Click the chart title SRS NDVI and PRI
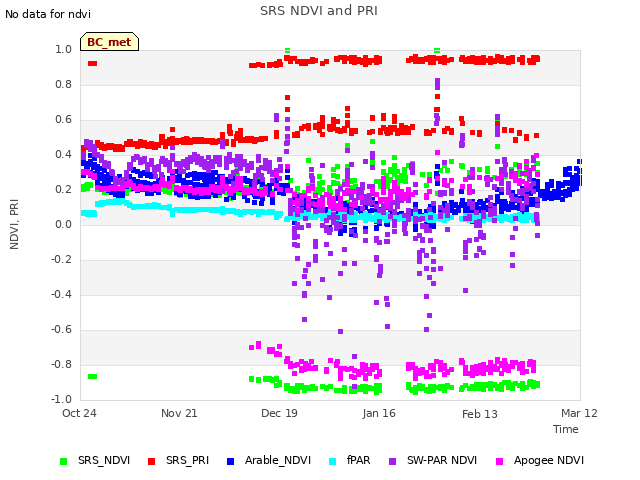Image resolution: width=640 pixels, height=480 pixels. [319, 11]
